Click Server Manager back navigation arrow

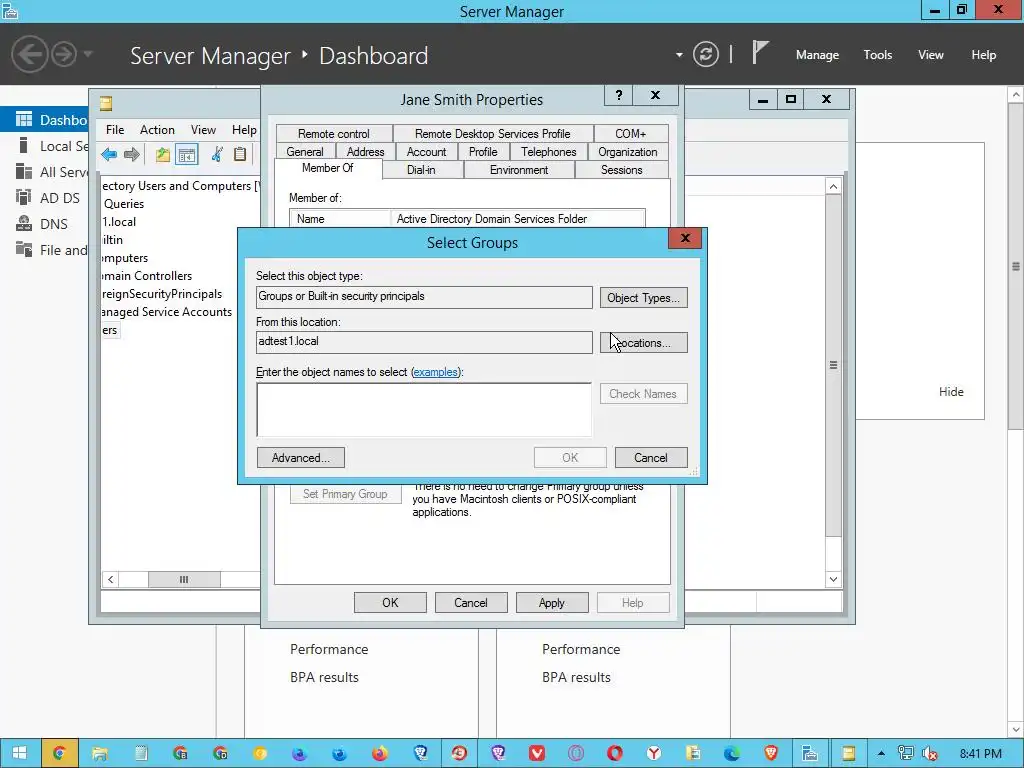pos(29,54)
